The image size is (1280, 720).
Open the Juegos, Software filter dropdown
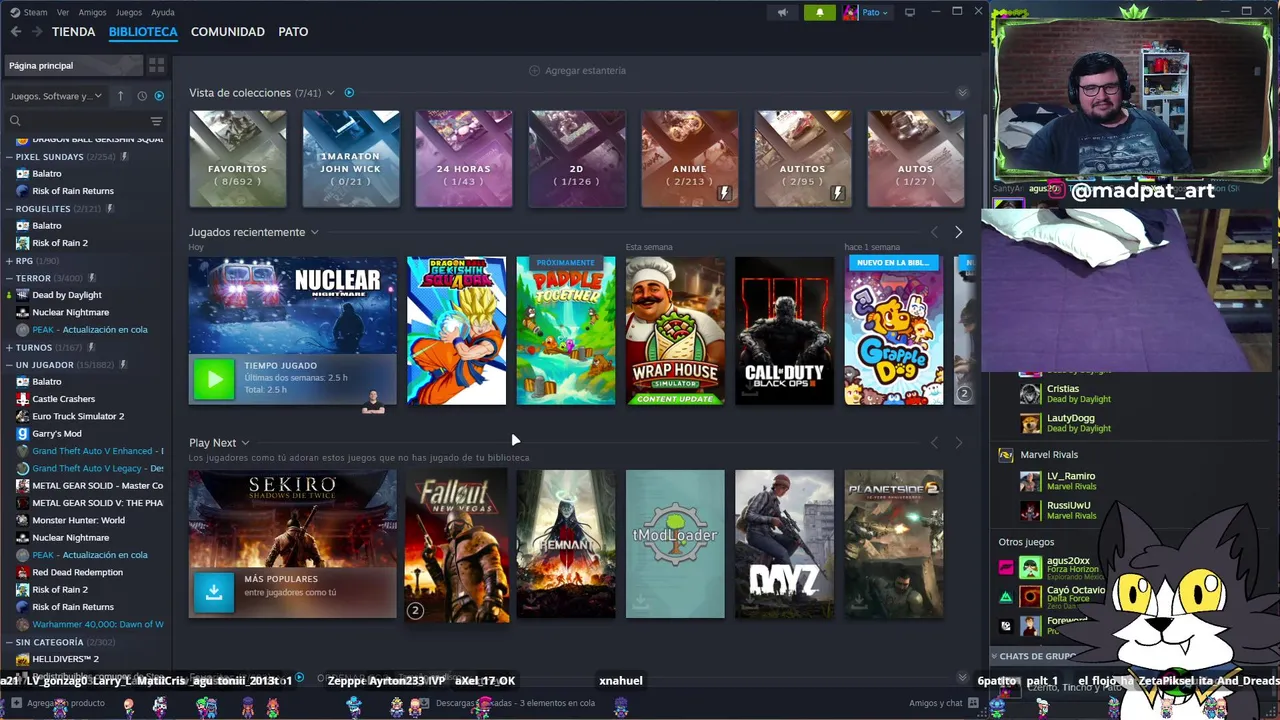pos(56,96)
